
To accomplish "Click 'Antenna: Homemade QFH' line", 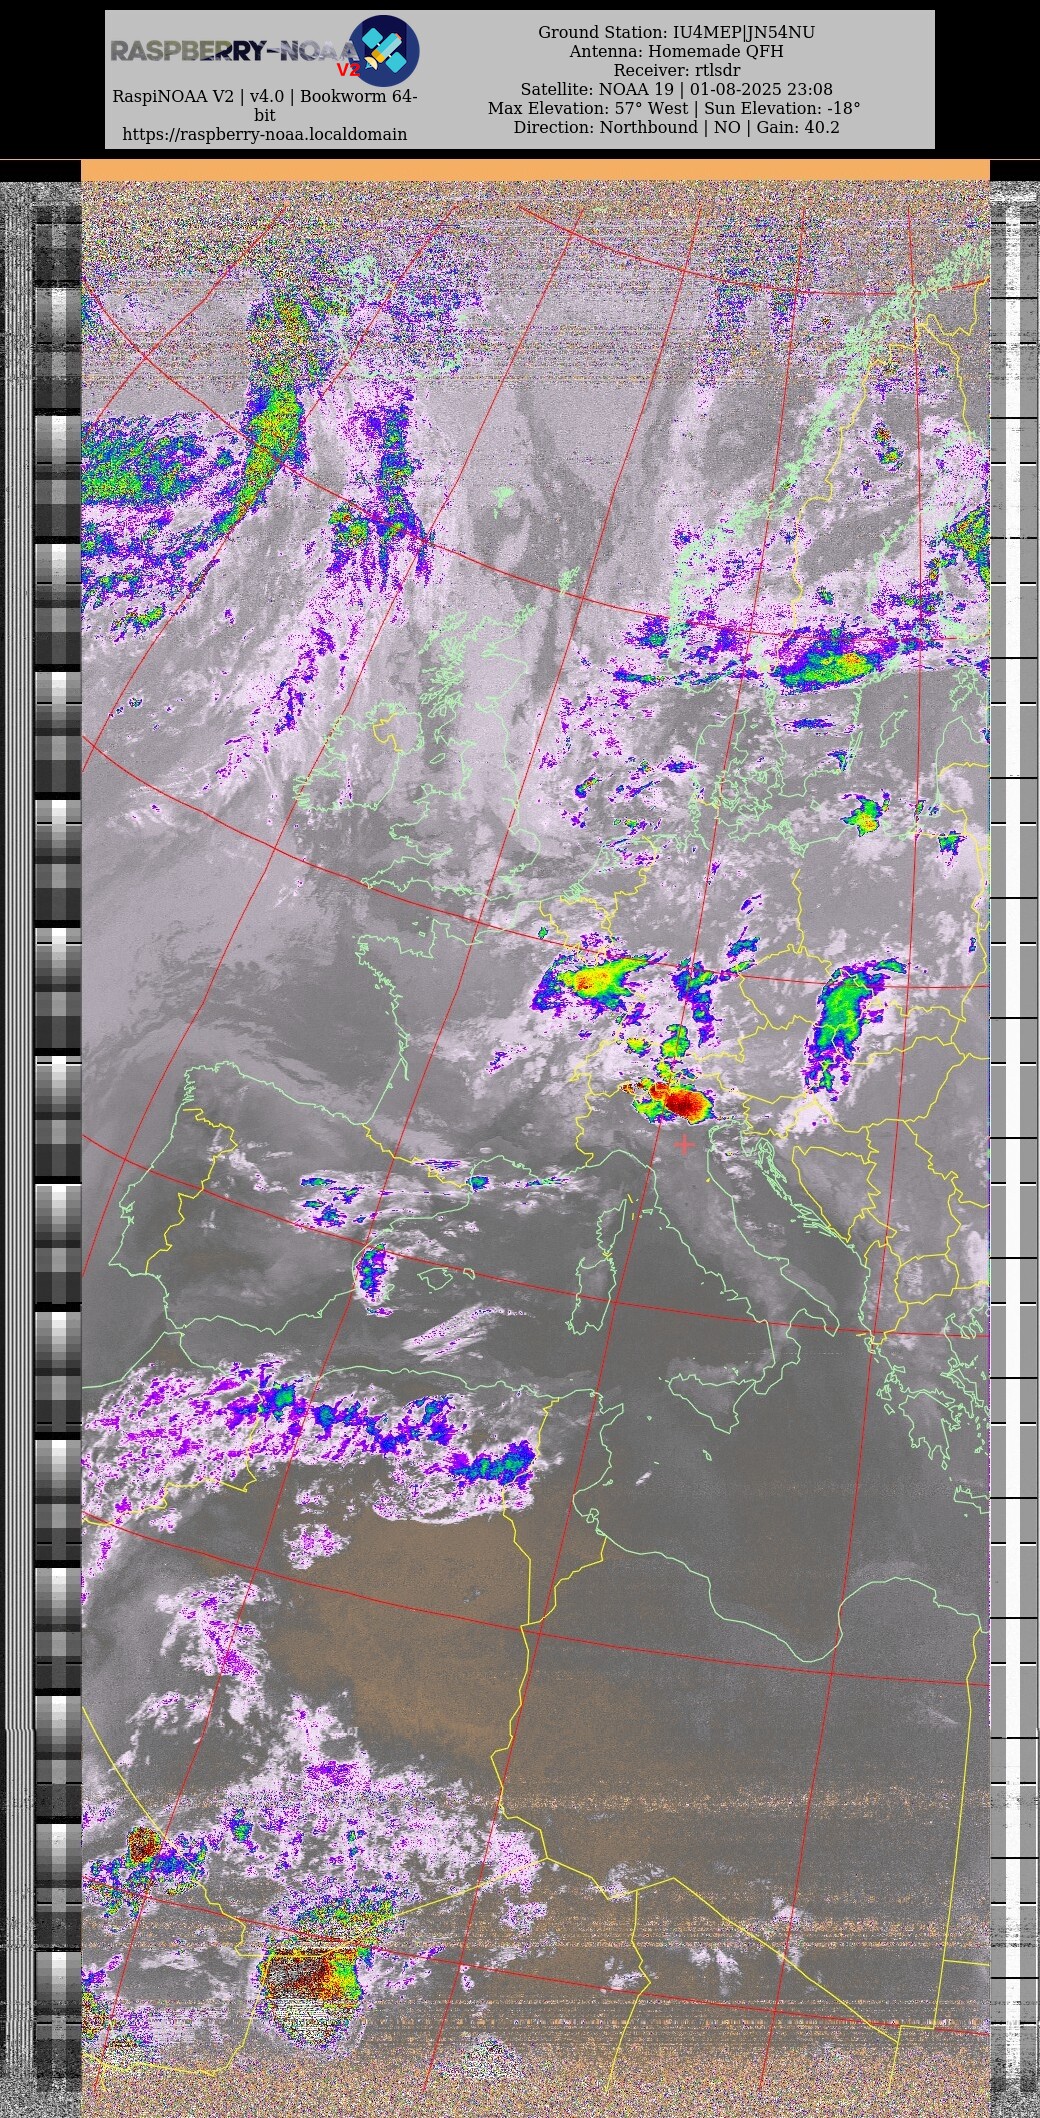I will [x=676, y=51].
